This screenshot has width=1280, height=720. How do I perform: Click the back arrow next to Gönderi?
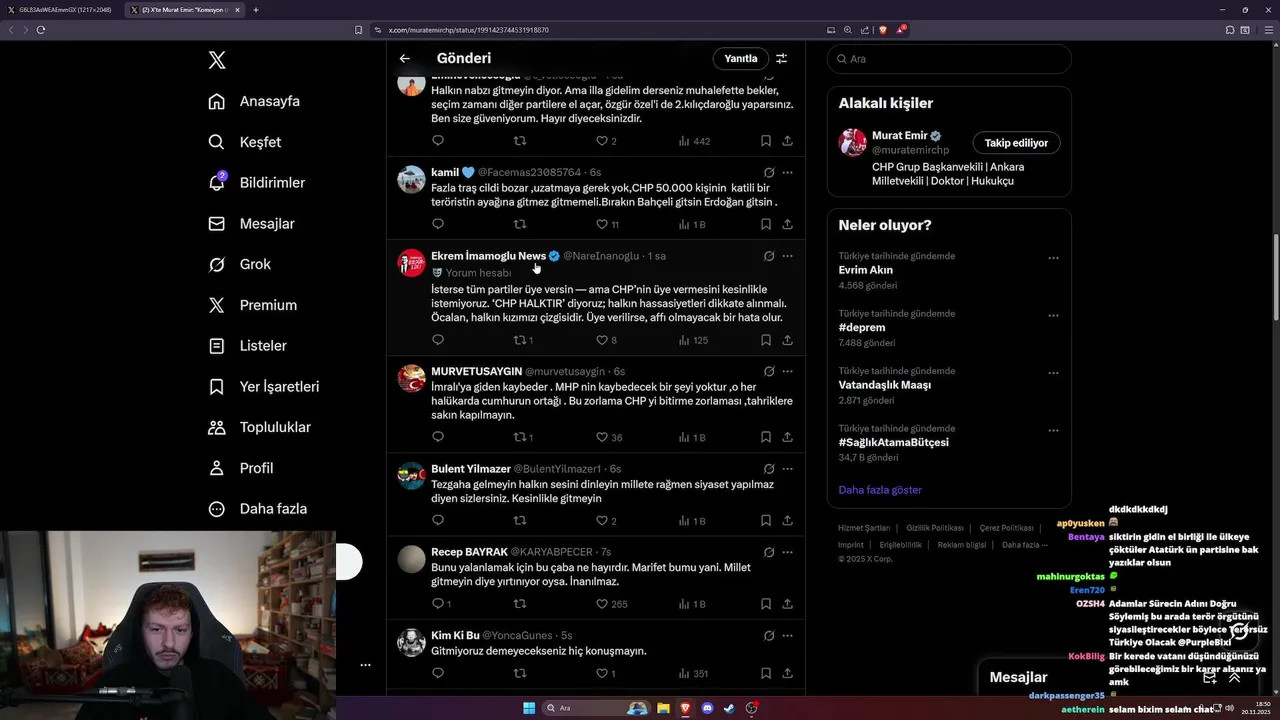click(405, 59)
